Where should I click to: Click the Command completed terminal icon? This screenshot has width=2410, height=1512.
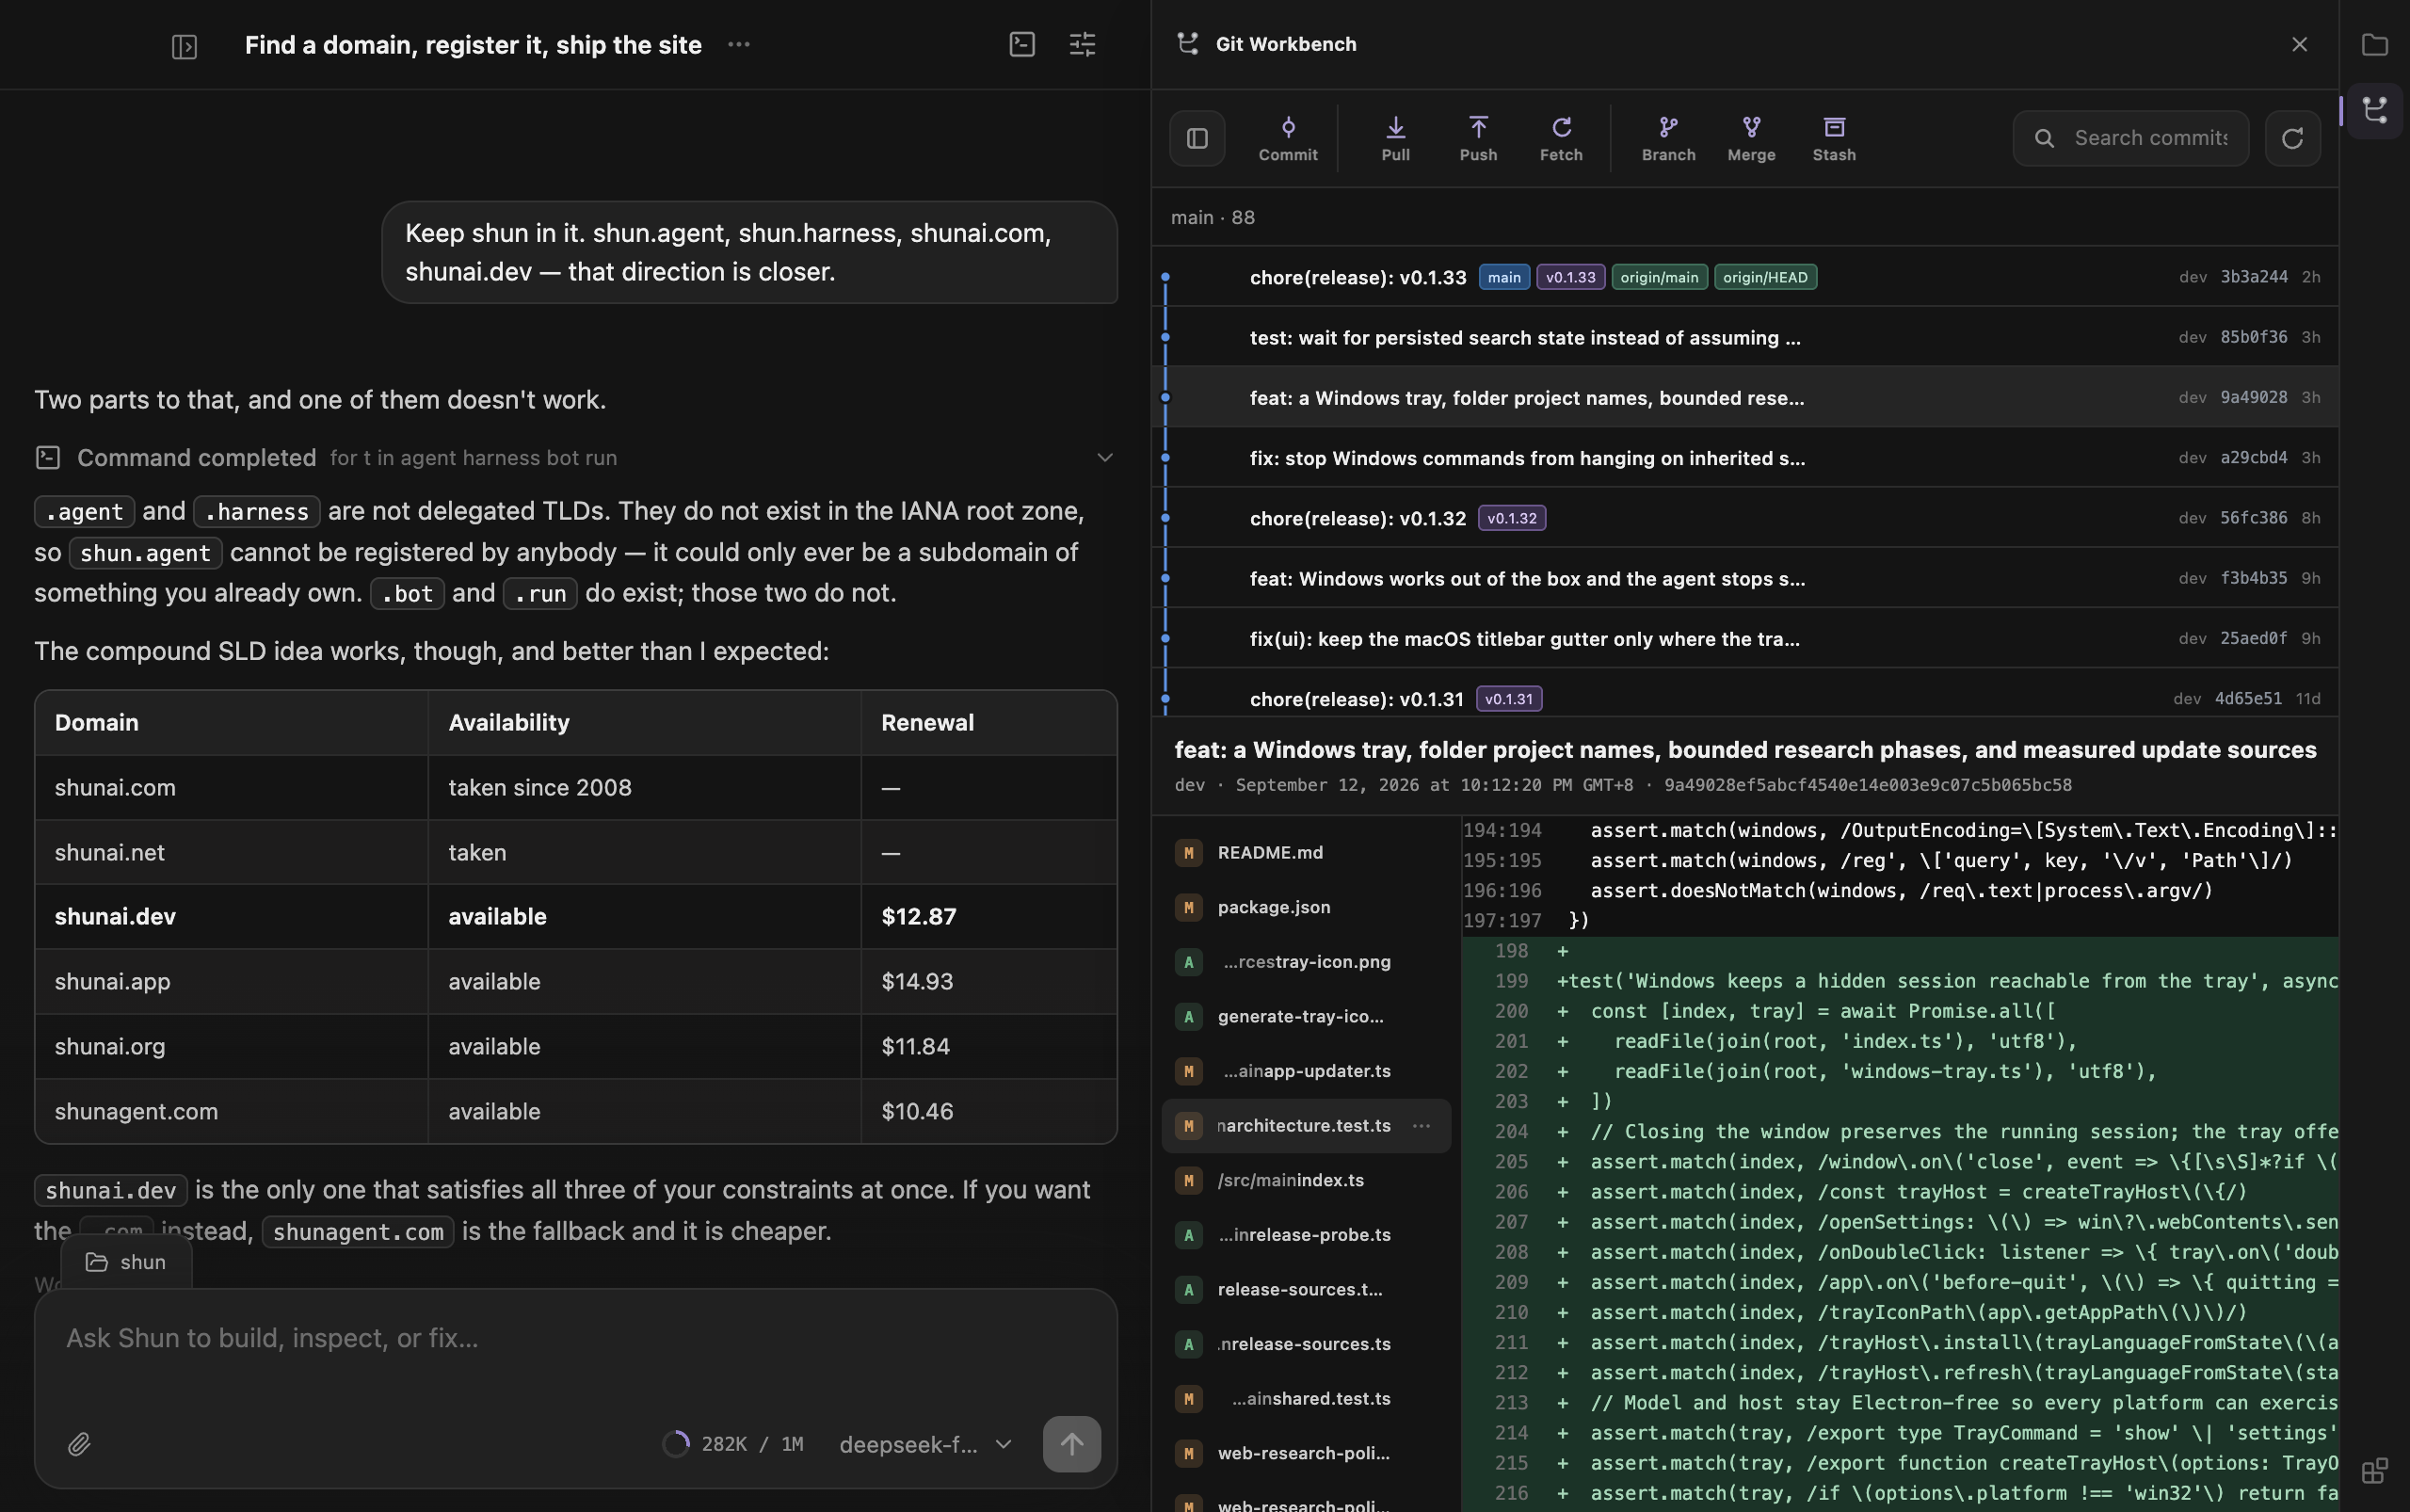[x=48, y=457]
